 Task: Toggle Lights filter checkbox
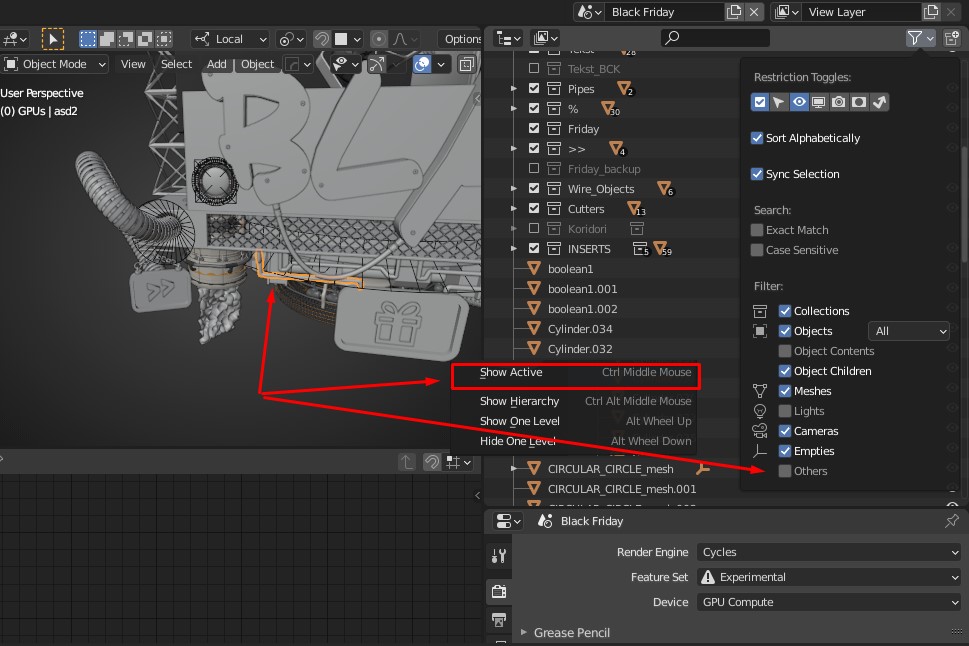point(785,411)
